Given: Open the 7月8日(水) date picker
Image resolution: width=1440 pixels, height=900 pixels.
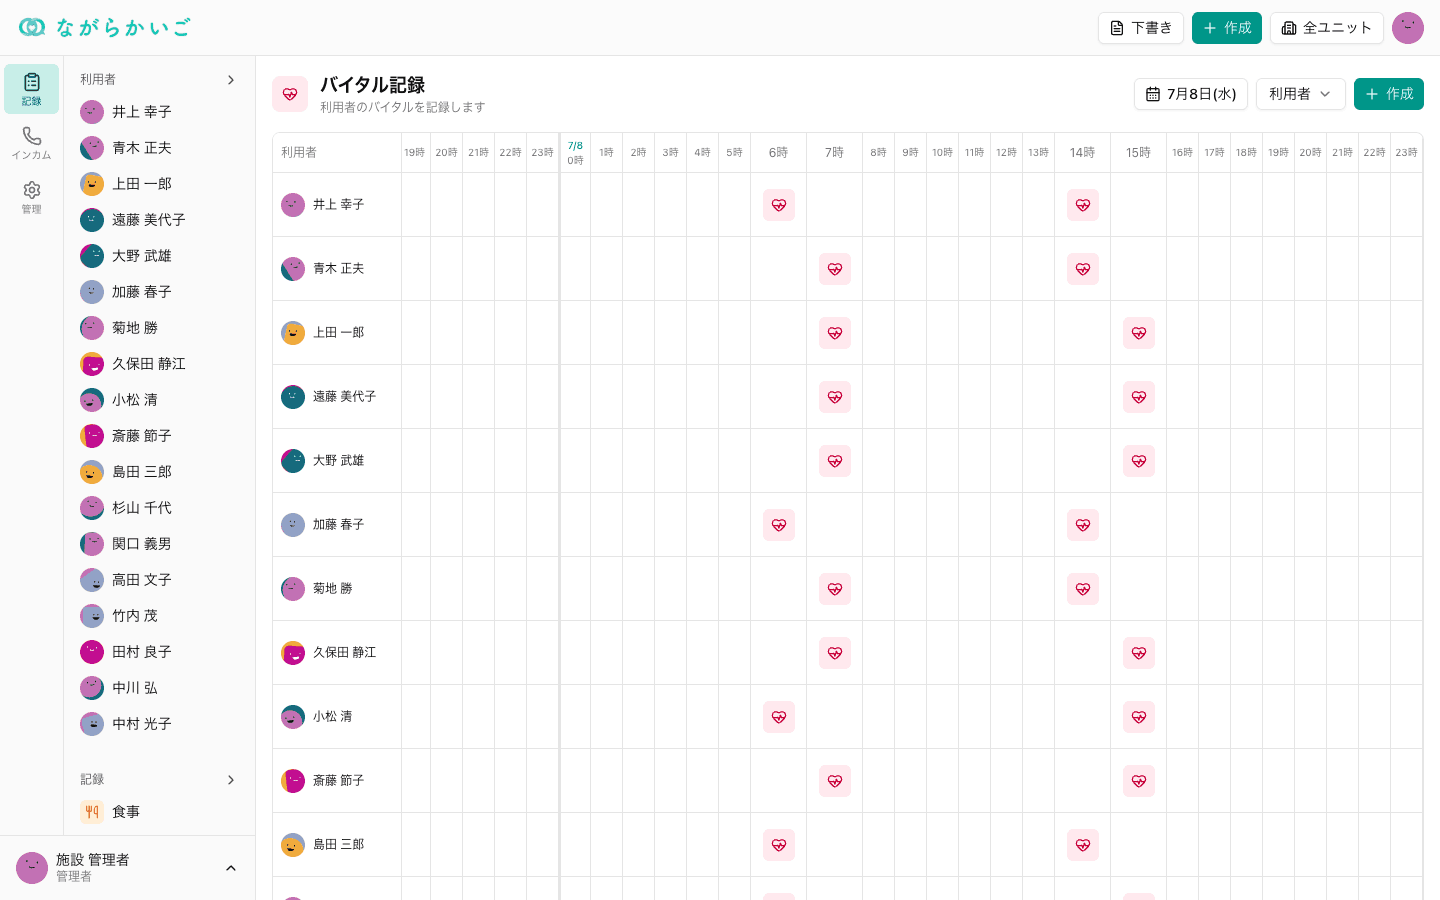Looking at the screenshot, I should tap(1191, 94).
